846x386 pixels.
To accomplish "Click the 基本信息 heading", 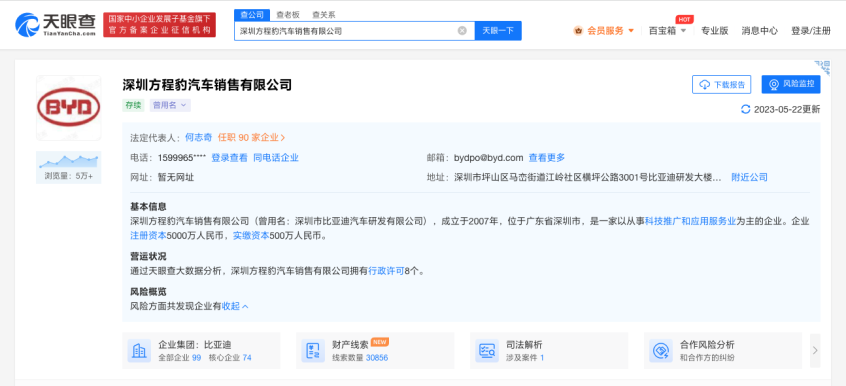I will pyautogui.click(x=148, y=206).
